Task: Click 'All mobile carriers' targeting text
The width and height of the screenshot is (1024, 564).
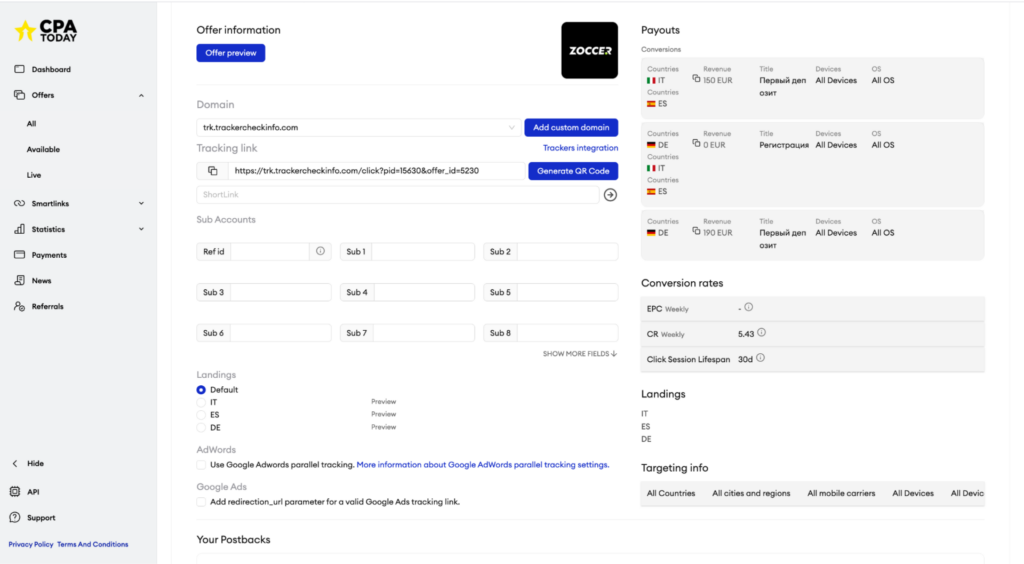Action: click(841, 494)
